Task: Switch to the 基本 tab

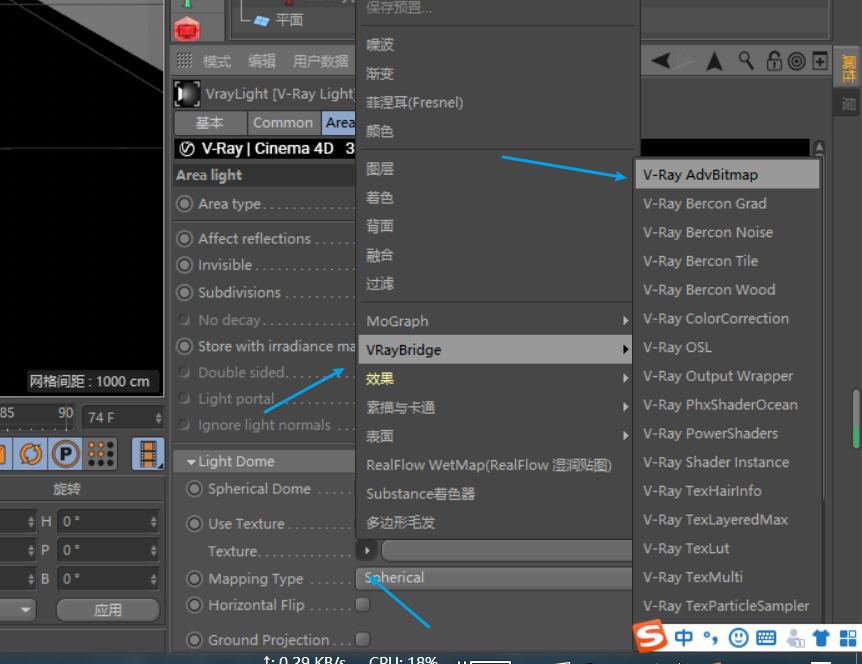Action: (210, 123)
